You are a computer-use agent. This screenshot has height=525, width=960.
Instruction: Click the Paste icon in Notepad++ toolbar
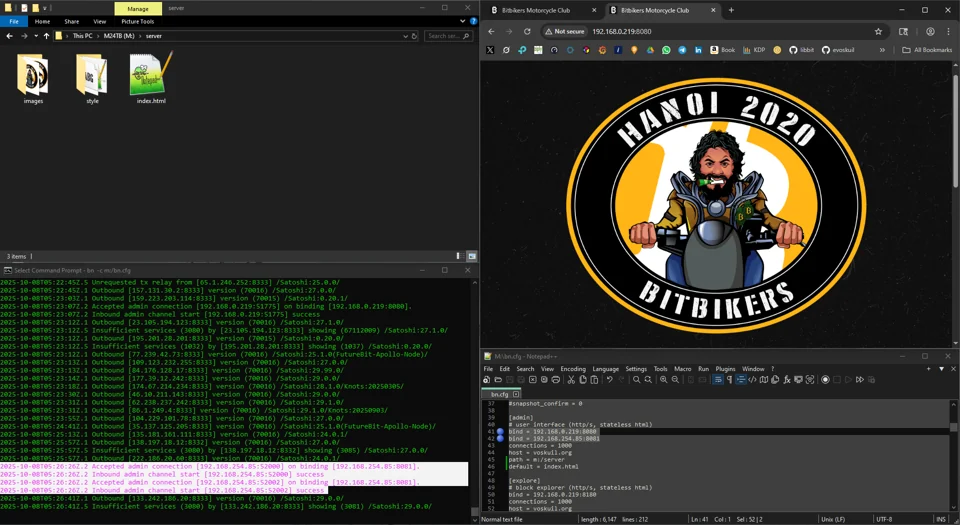click(594, 380)
